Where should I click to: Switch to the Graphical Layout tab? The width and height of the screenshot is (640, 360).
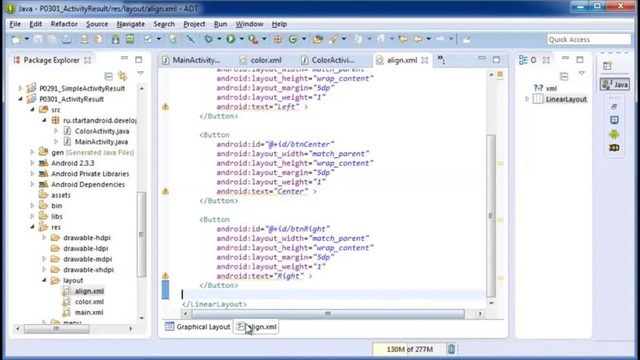pos(198,327)
